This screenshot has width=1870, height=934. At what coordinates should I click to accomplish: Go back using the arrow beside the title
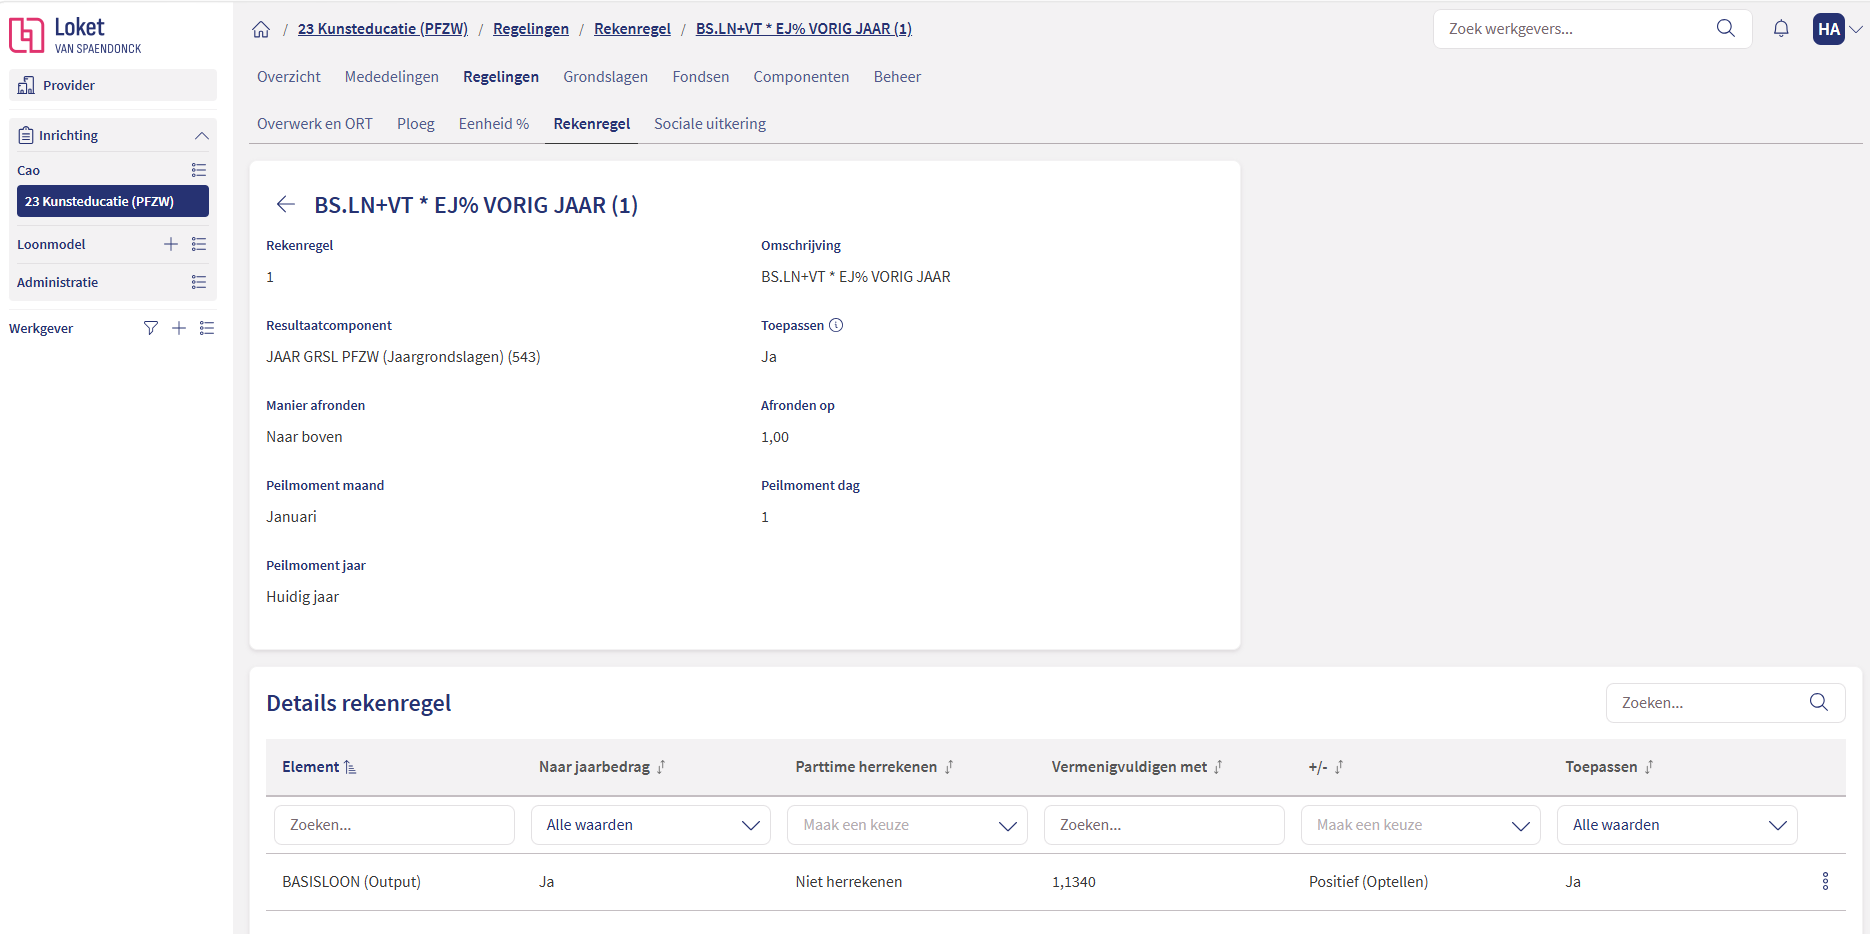pos(286,205)
